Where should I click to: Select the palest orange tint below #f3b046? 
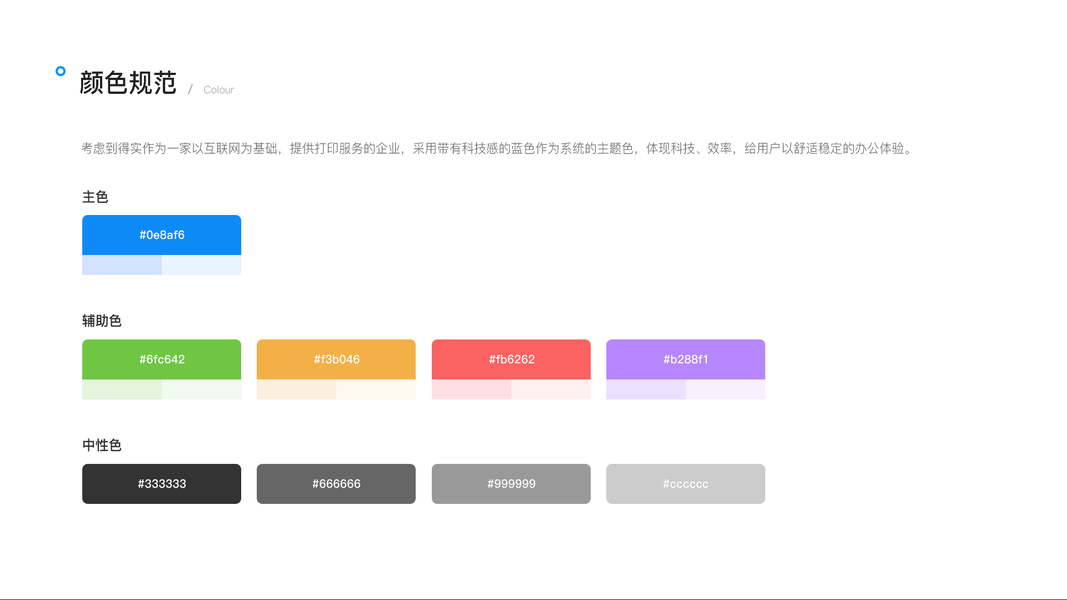(x=376, y=389)
